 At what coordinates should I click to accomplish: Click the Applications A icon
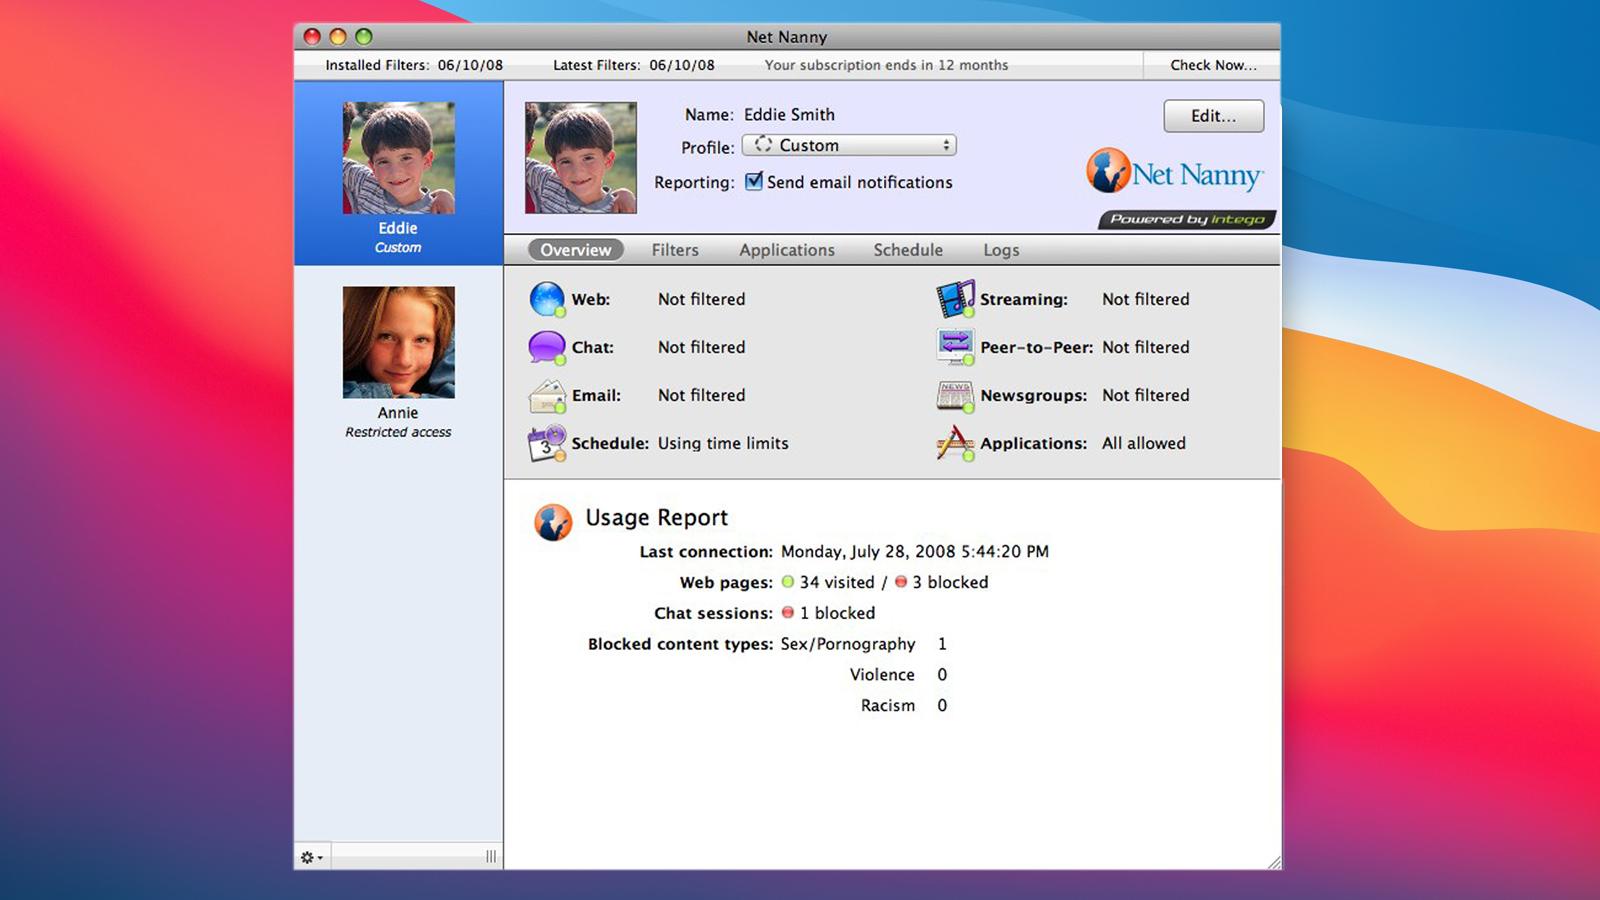pos(955,443)
